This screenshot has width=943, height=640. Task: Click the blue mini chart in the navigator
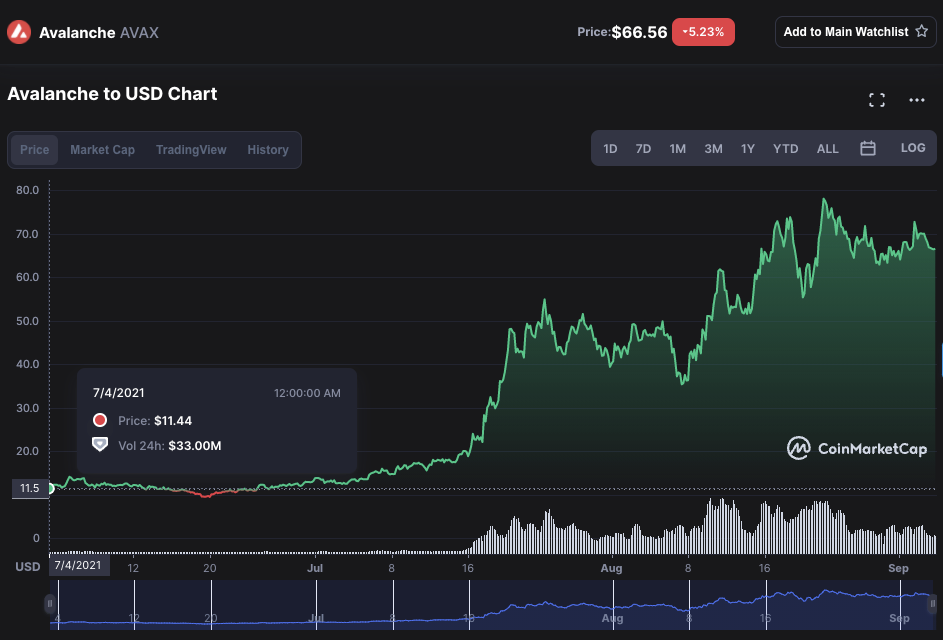point(491,605)
